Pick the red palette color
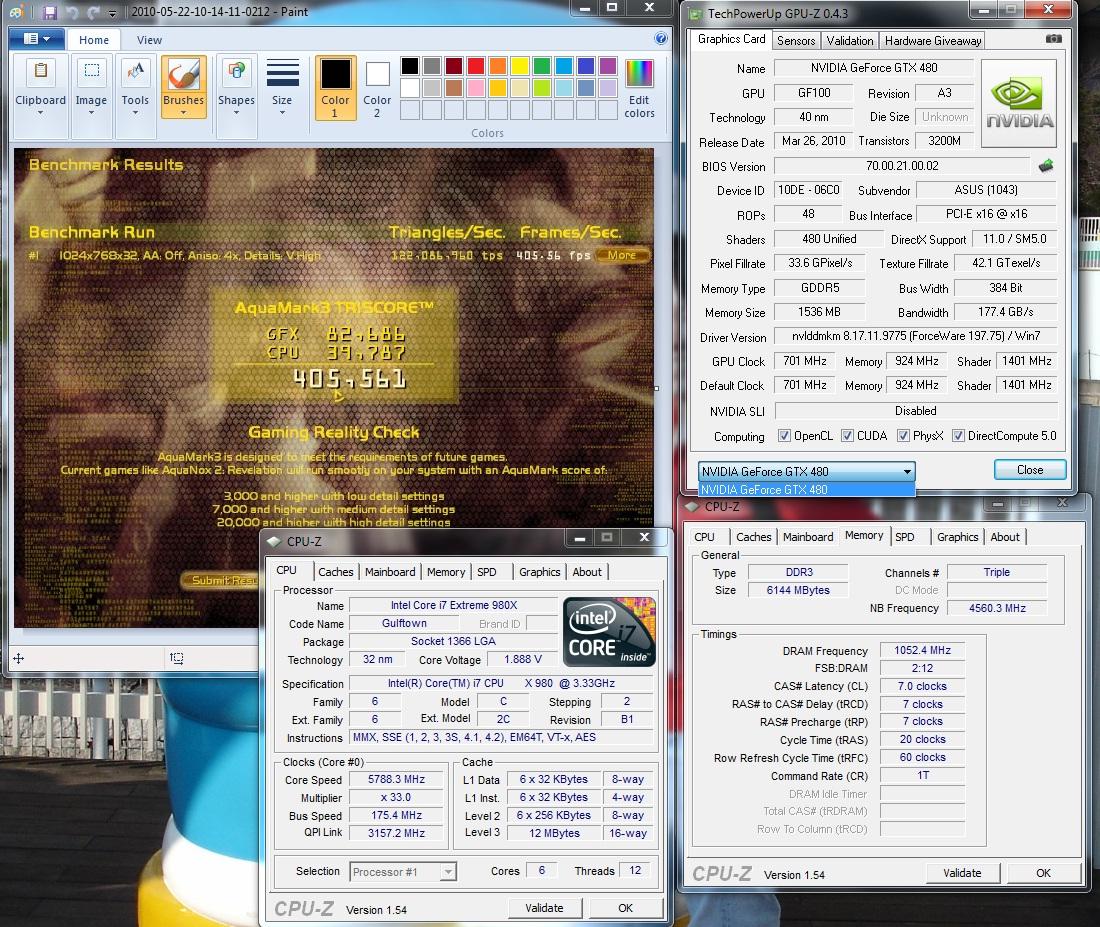The height and width of the screenshot is (927, 1100). tap(476, 66)
